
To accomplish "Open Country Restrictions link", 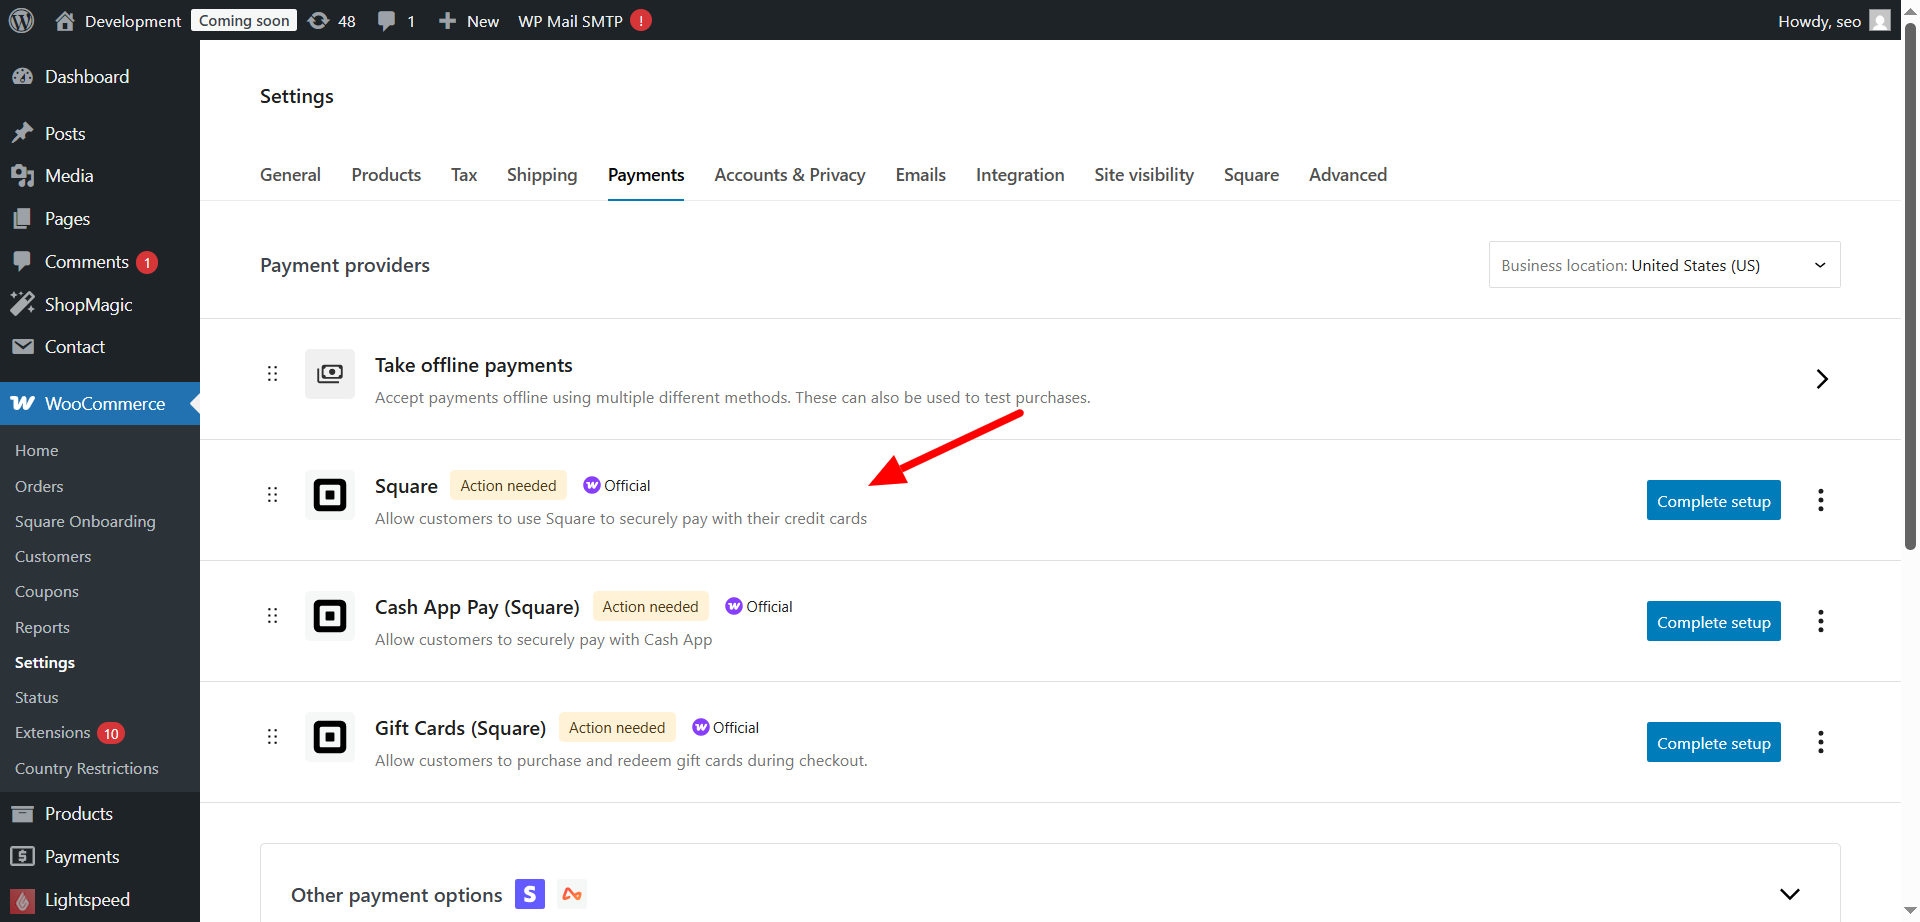I will pos(87,768).
